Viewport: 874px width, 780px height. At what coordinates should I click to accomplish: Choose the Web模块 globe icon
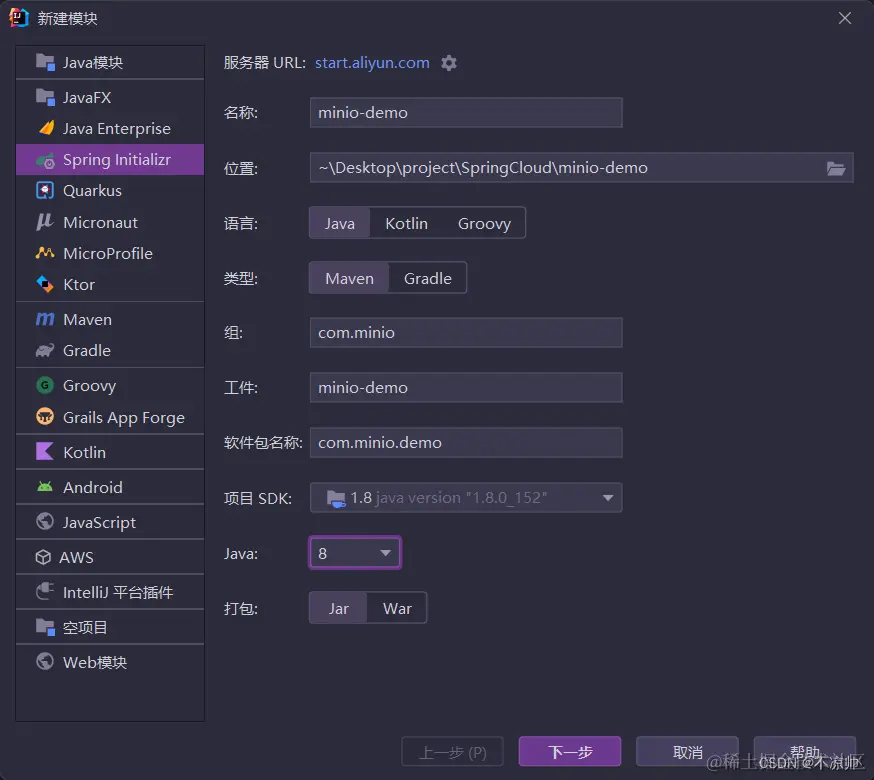click(x=45, y=661)
